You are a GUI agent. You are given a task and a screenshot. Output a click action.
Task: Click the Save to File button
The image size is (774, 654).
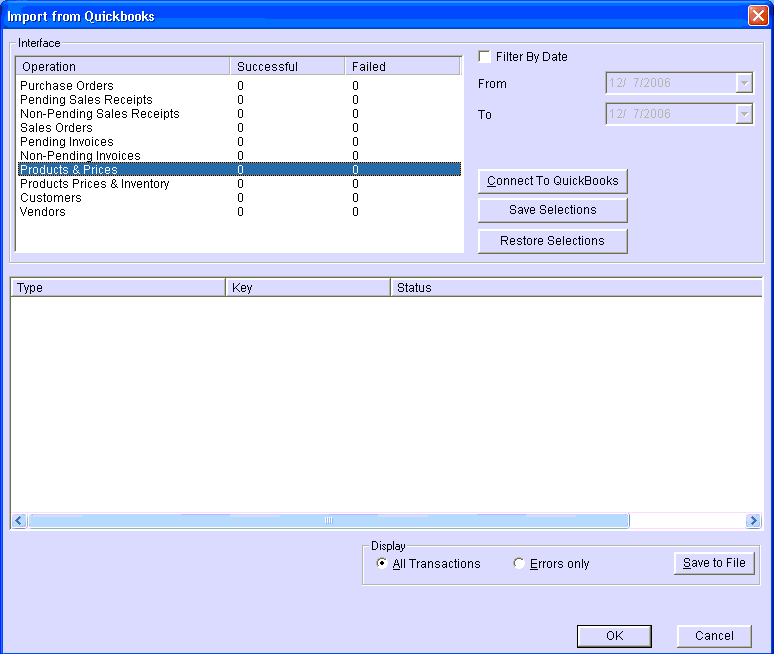(714, 563)
